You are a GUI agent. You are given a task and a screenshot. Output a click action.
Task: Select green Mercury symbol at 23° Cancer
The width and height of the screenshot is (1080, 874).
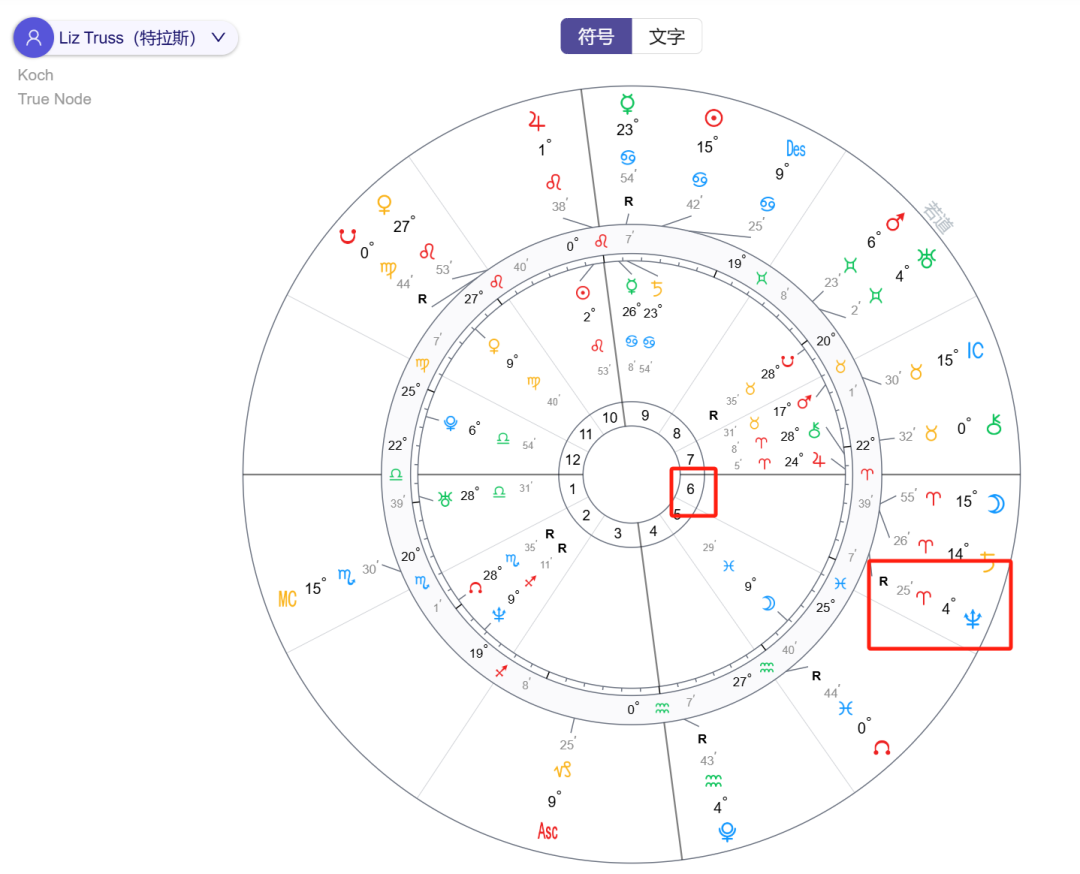tap(627, 104)
